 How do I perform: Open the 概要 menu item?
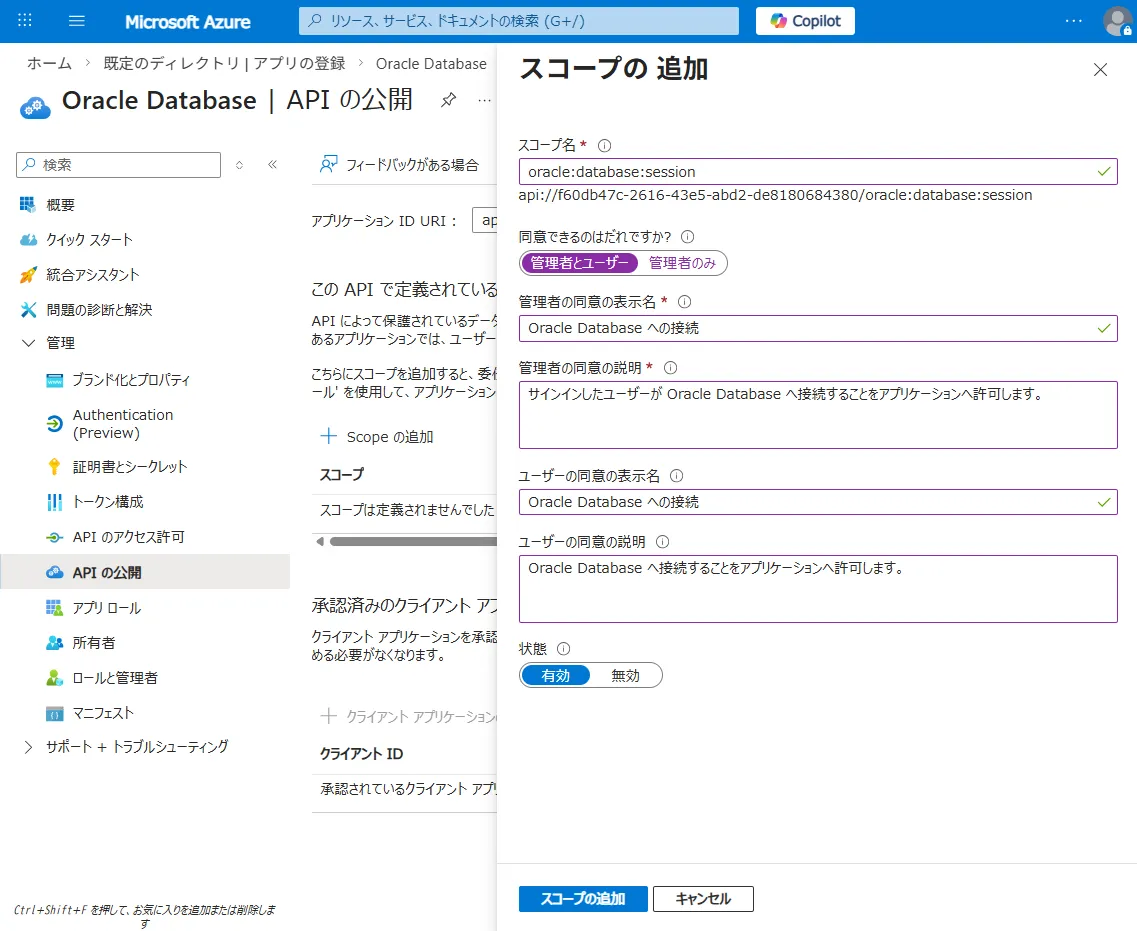click(60, 205)
